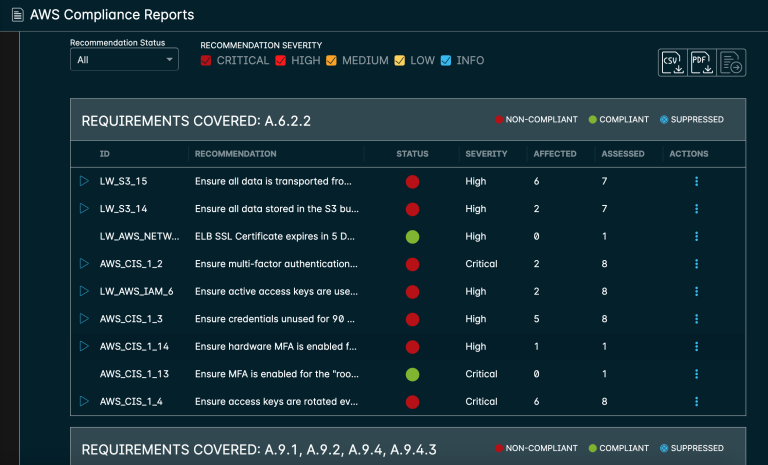The image size is (768, 465).
Task: Expand the LW_S3_14 row
Action: [x=84, y=208]
